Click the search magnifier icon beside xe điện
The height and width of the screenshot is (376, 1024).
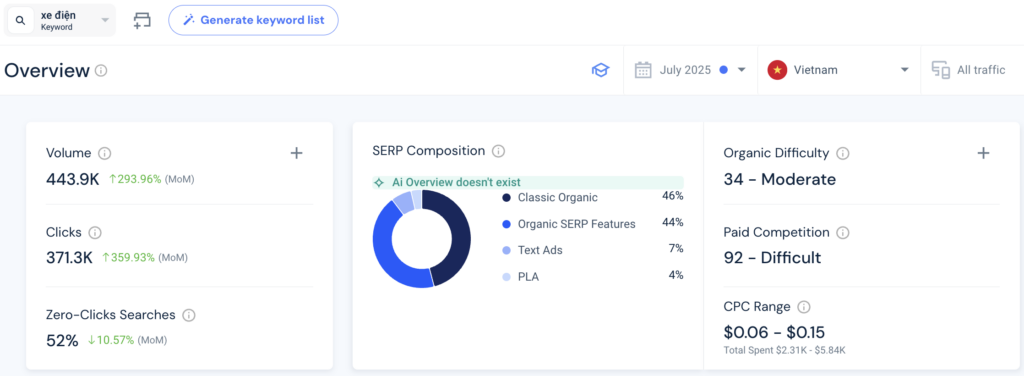20,21
